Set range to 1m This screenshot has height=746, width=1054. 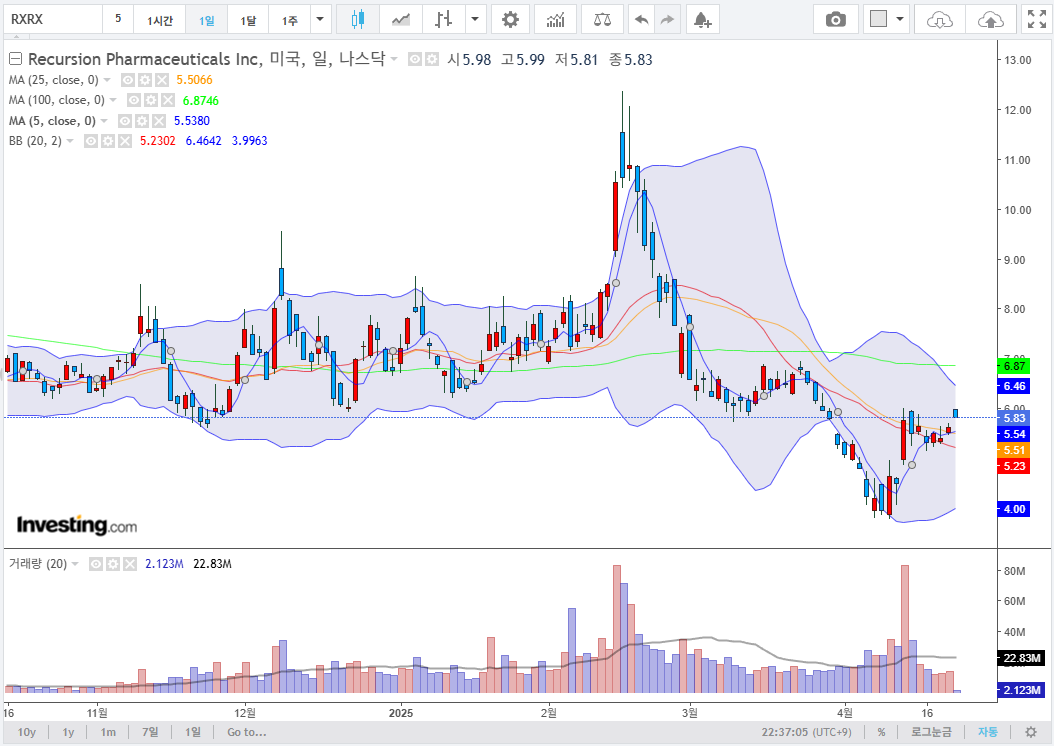(108, 732)
